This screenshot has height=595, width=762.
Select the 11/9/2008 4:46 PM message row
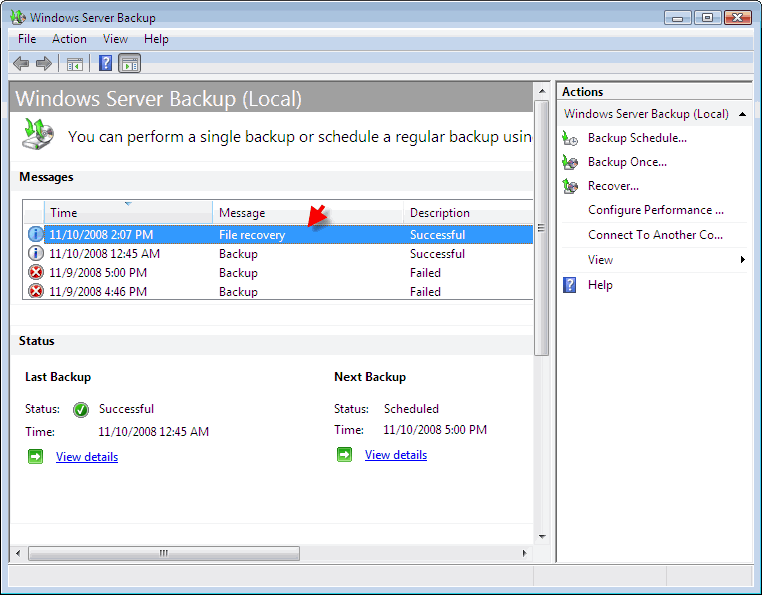pos(278,291)
